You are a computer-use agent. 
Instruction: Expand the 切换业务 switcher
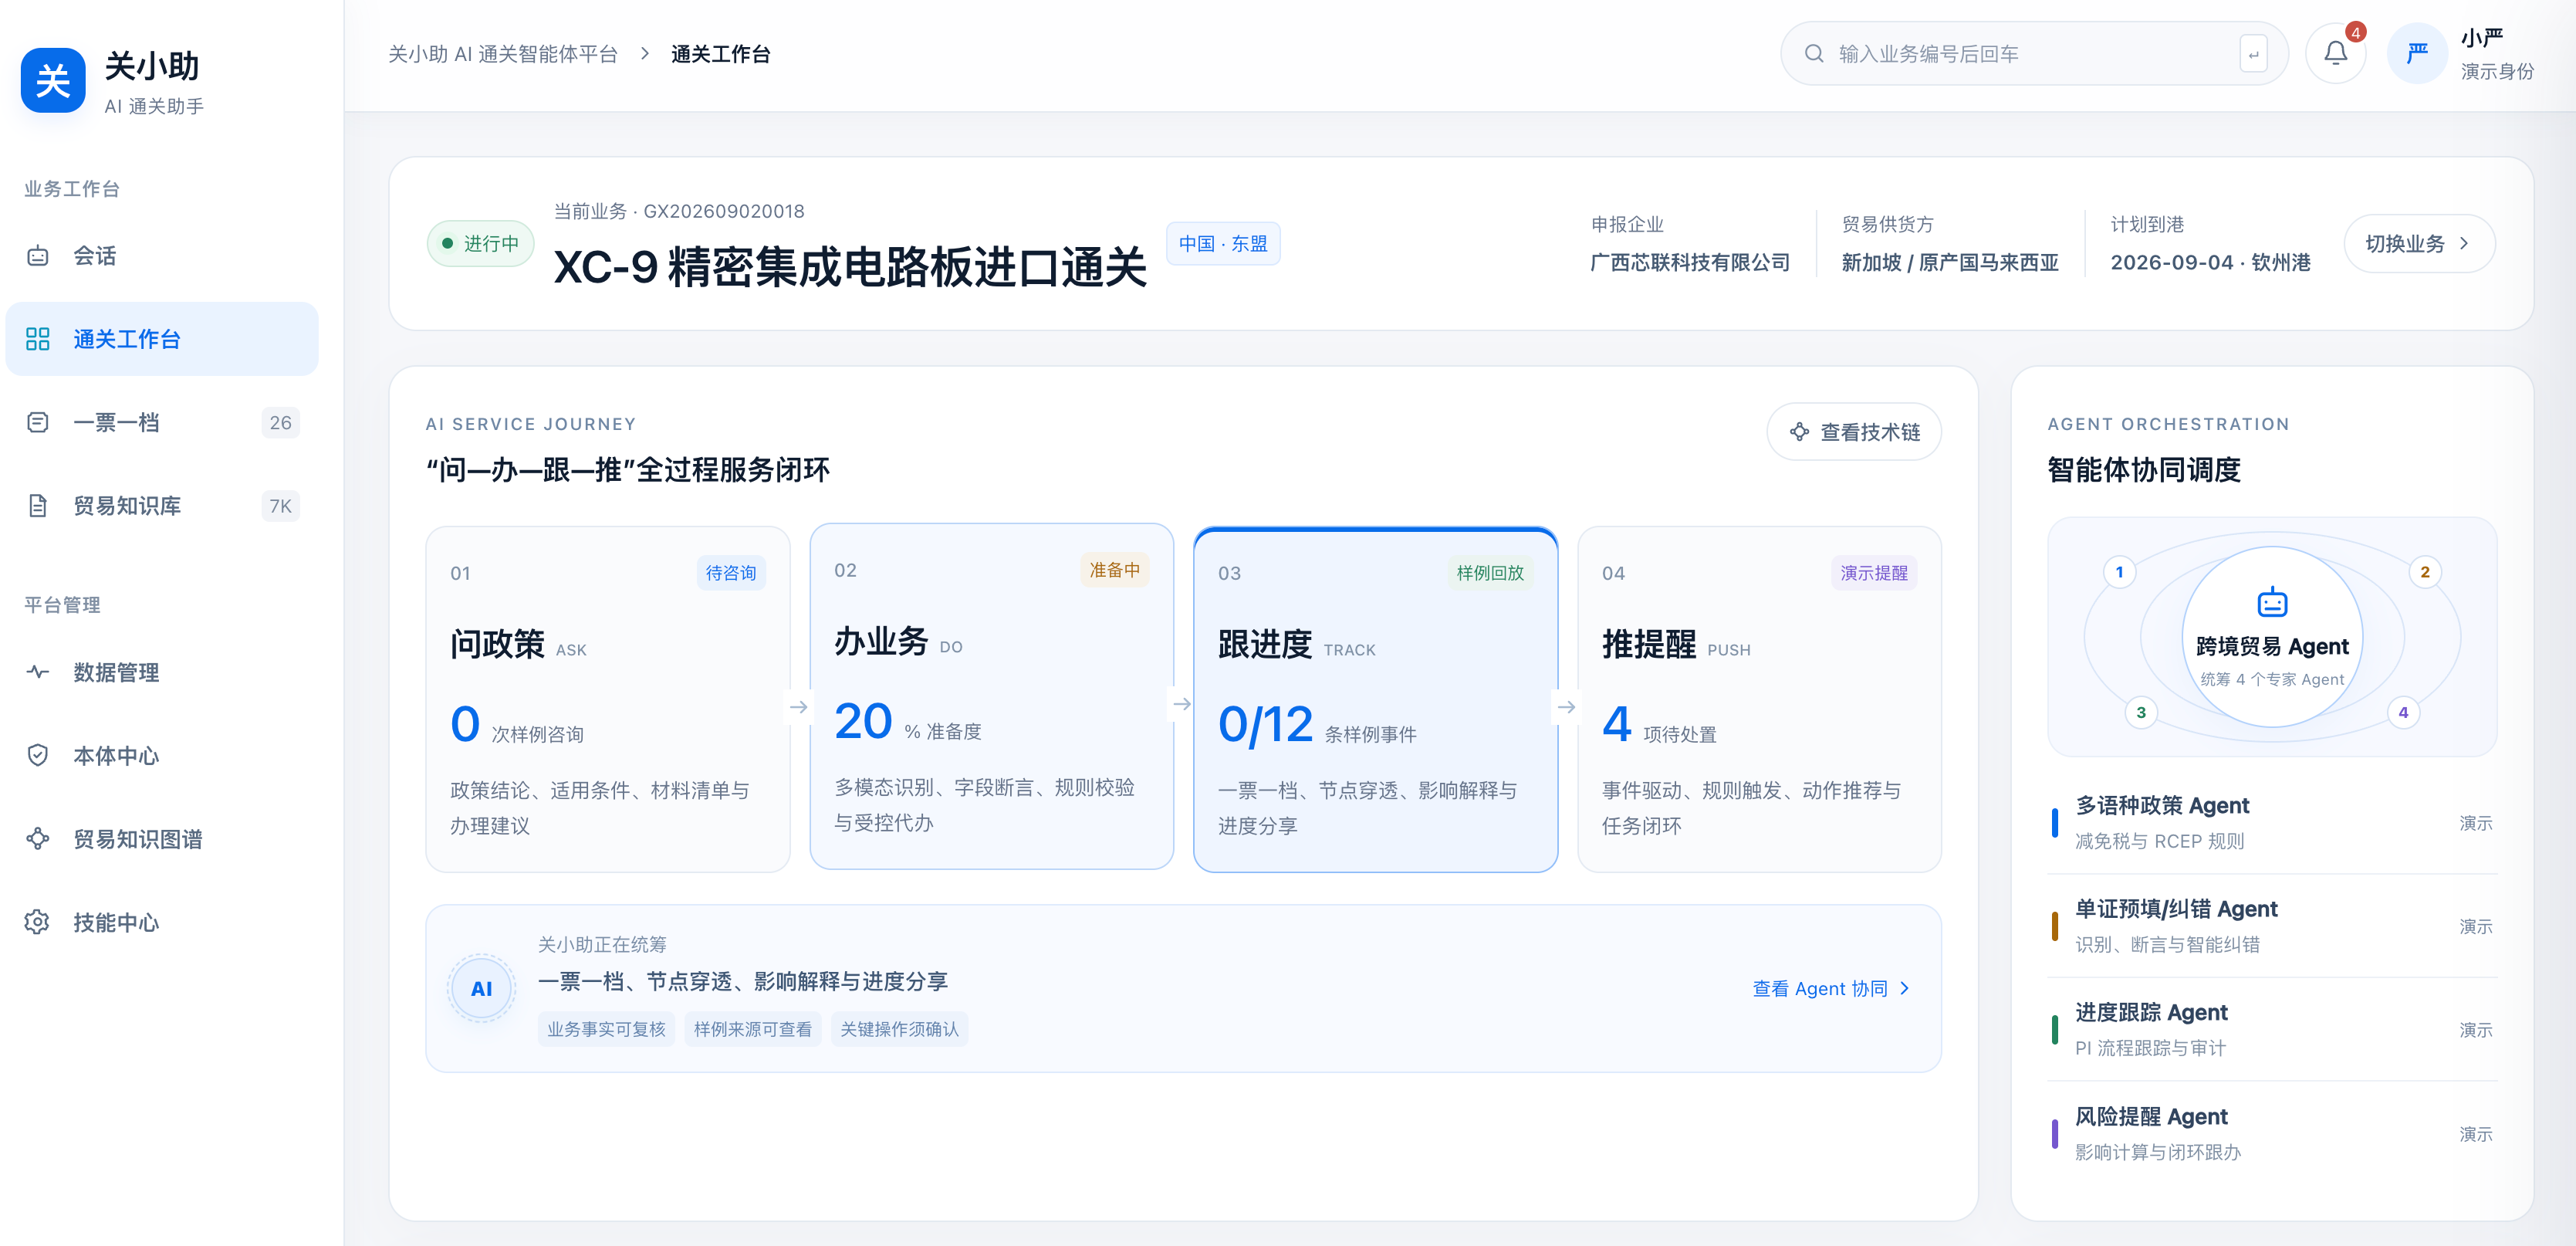coord(2419,243)
